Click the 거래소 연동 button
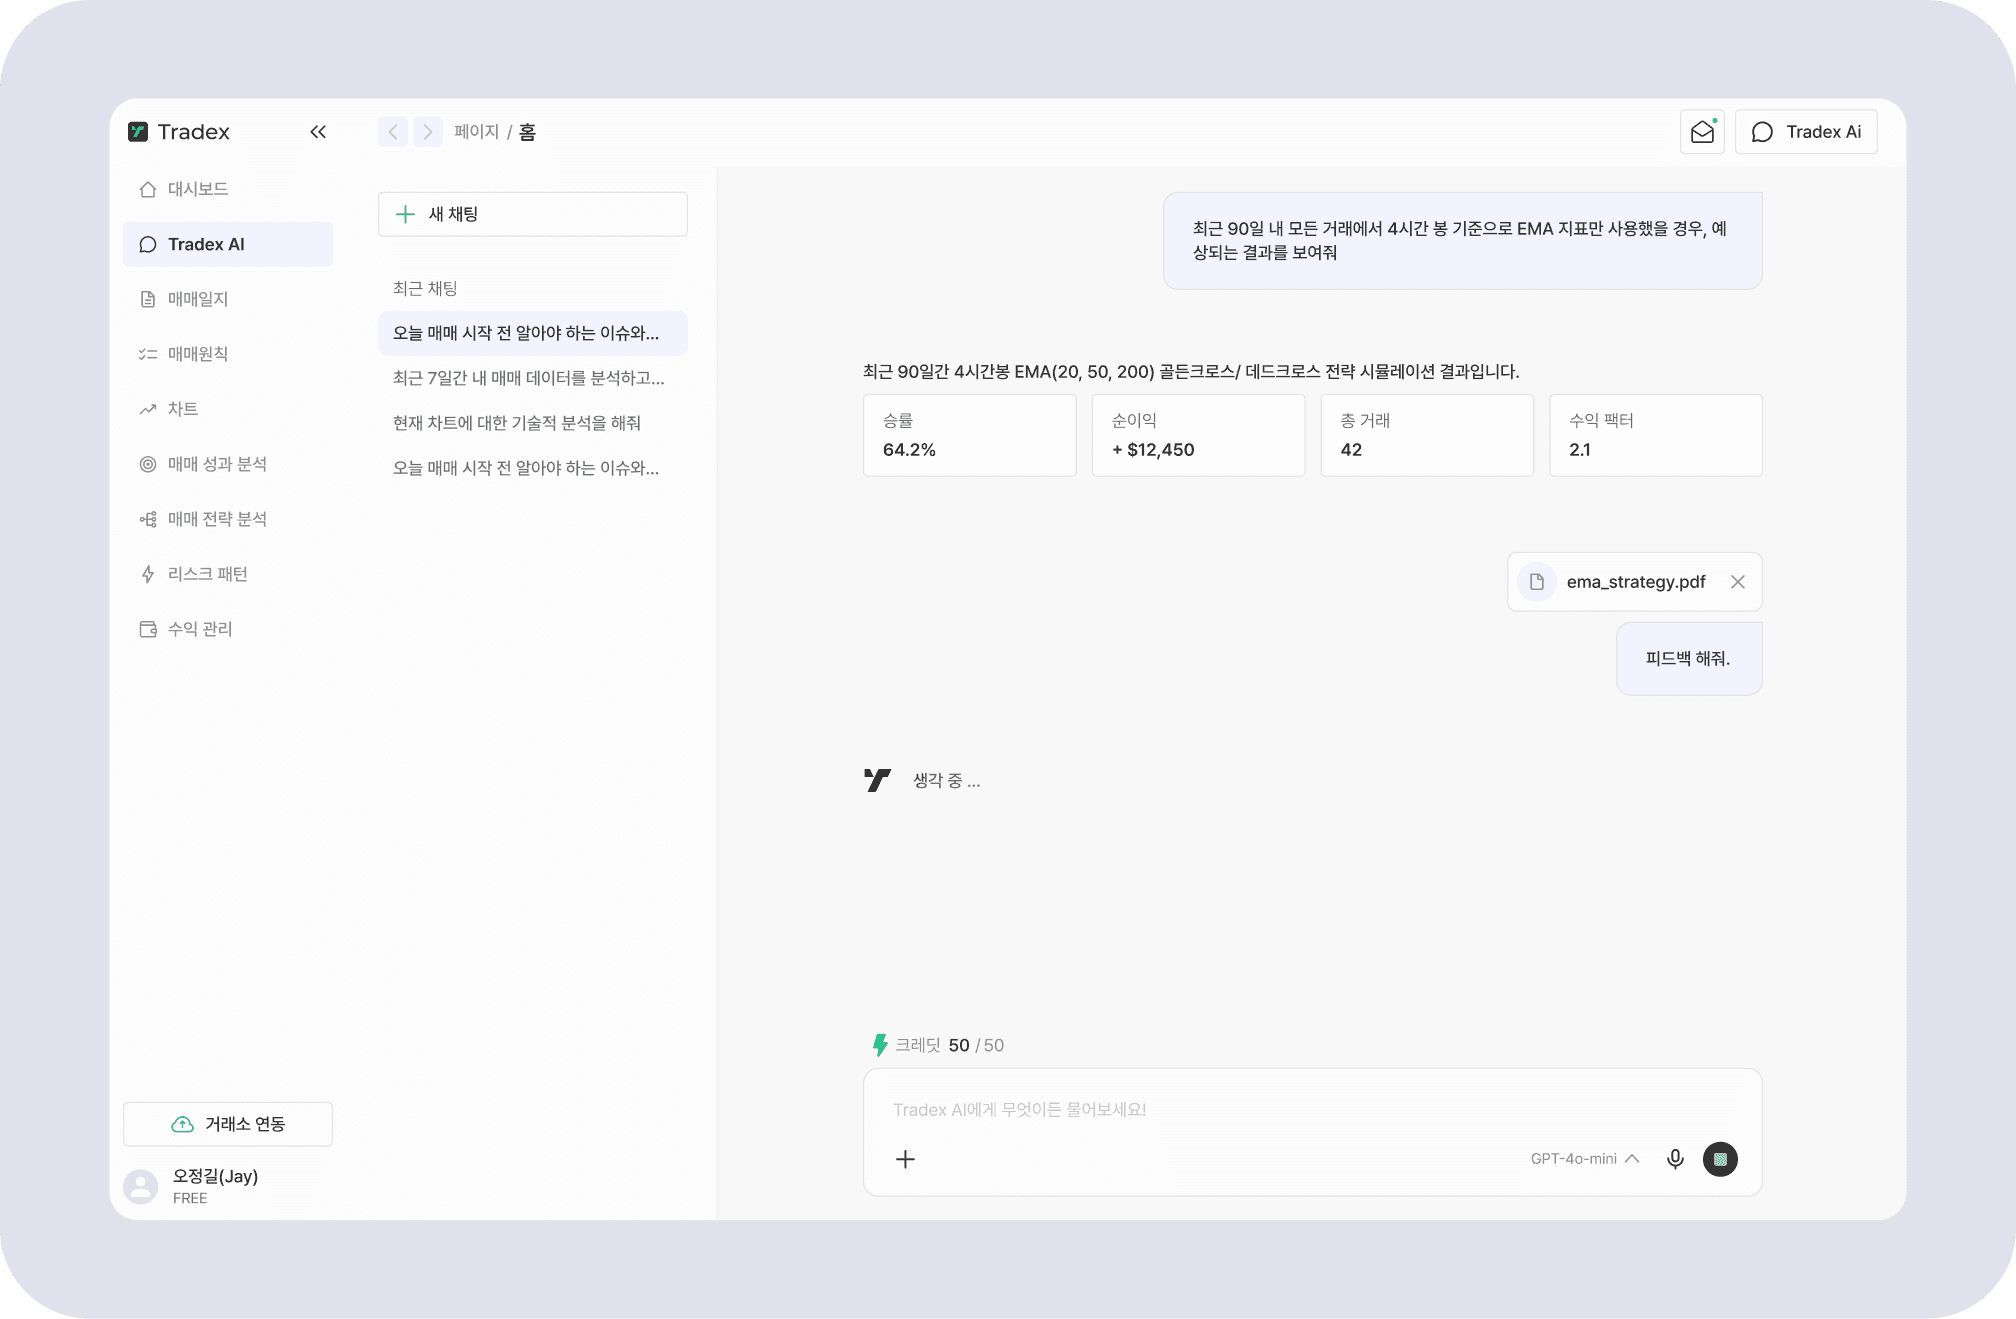The height and width of the screenshot is (1319, 2016). [x=228, y=1124]
